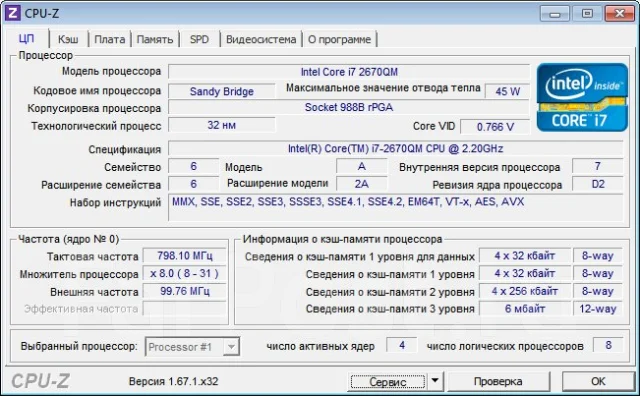Click the Intel Core i7 2670QM model field
640x396 pixels.
349,72
